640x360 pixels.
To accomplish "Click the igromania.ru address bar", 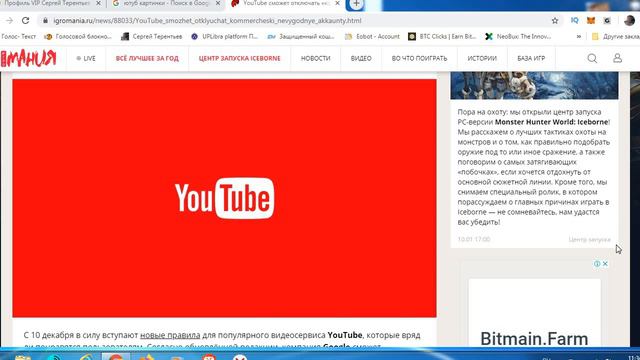I will (294, 20).
